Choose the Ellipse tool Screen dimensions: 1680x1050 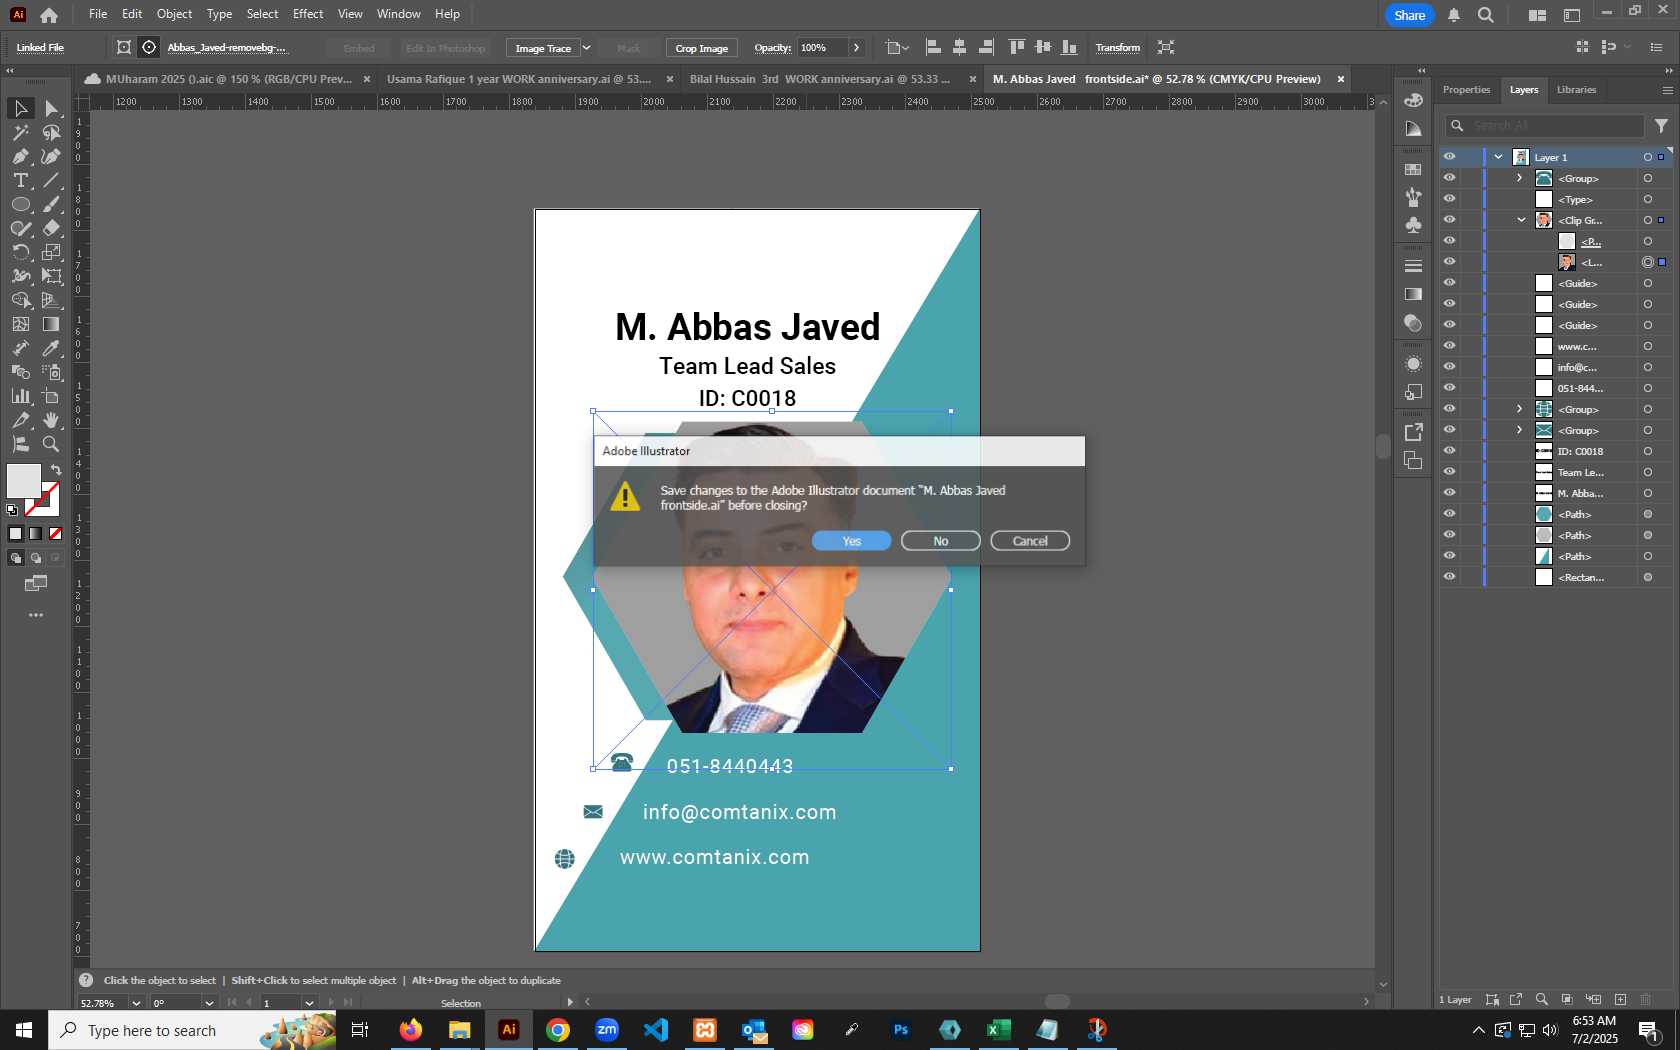tap(20, 204)
